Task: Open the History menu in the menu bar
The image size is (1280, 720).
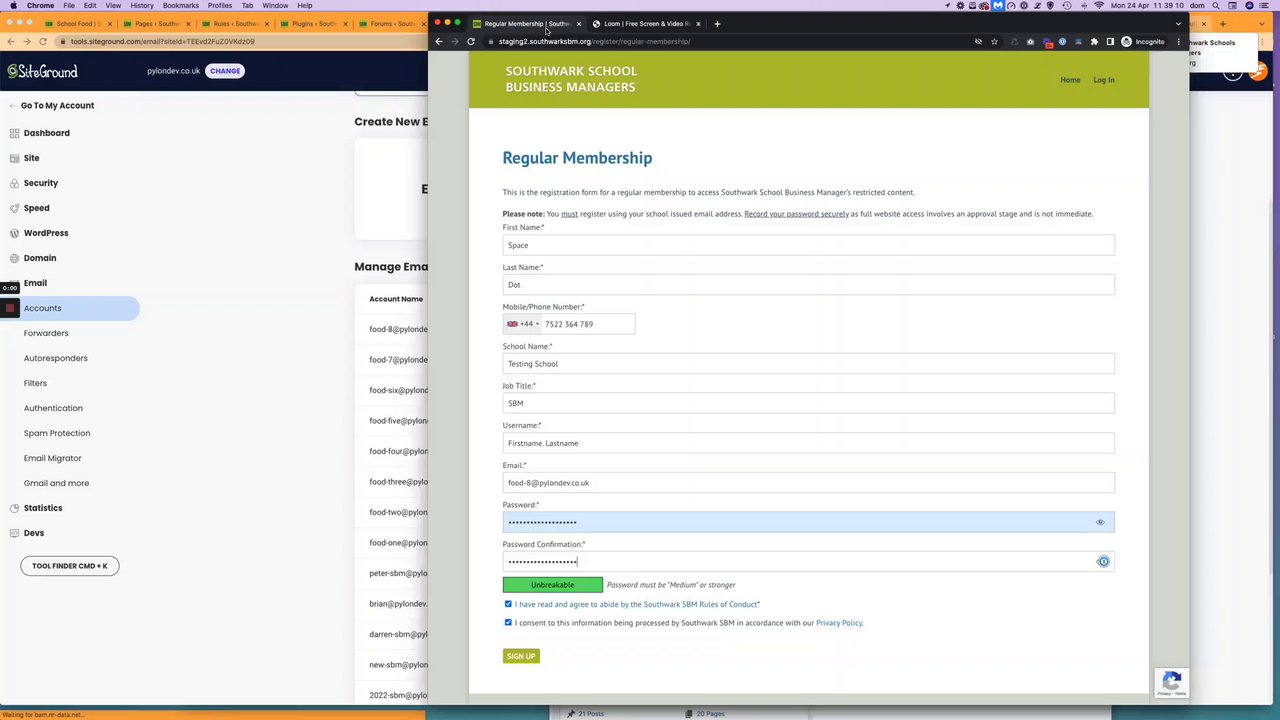Action: pos(142,5)
